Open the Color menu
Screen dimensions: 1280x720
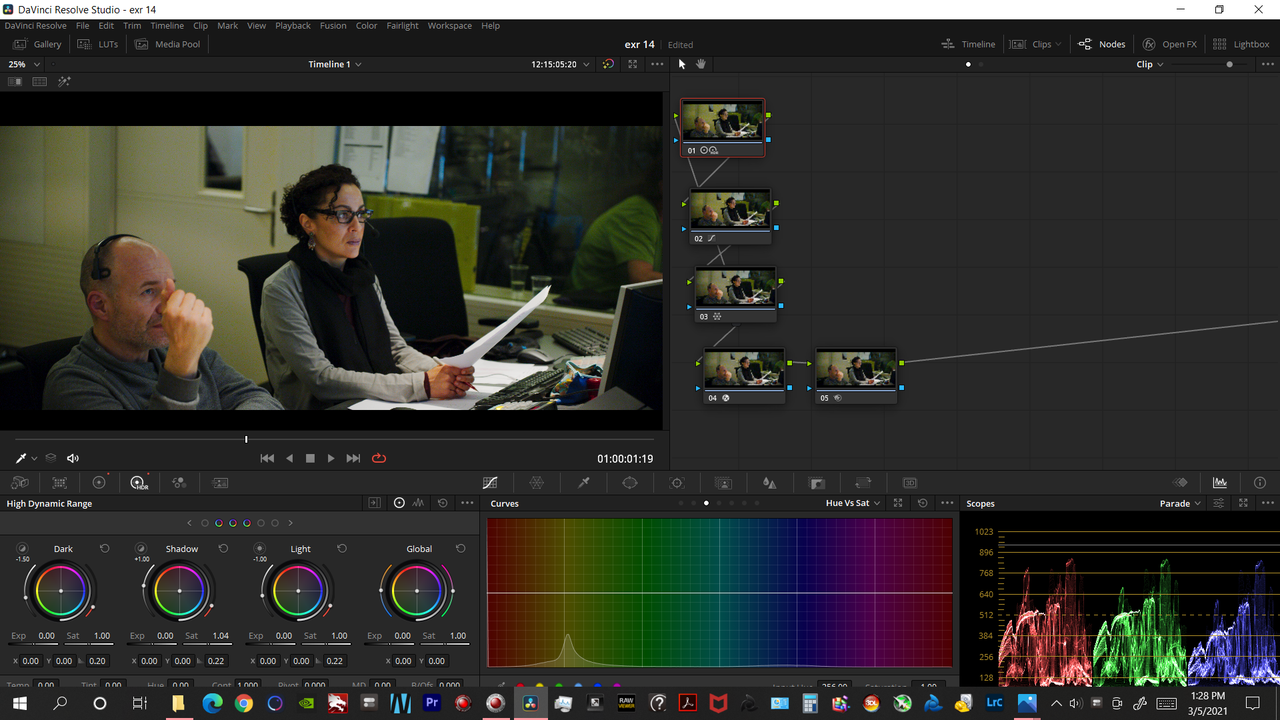(366, 25)
